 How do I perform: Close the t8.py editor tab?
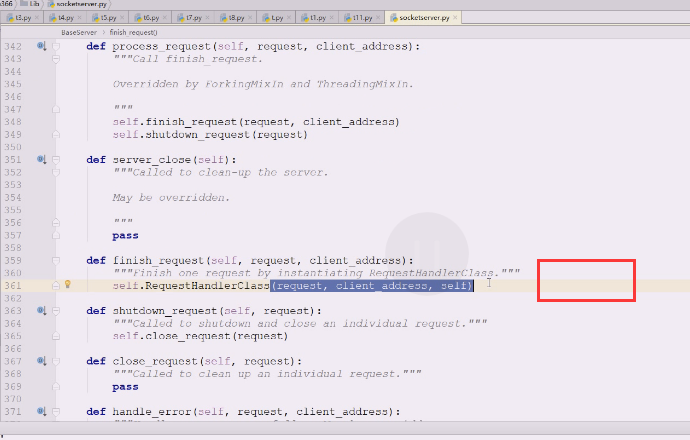[250, 18]
